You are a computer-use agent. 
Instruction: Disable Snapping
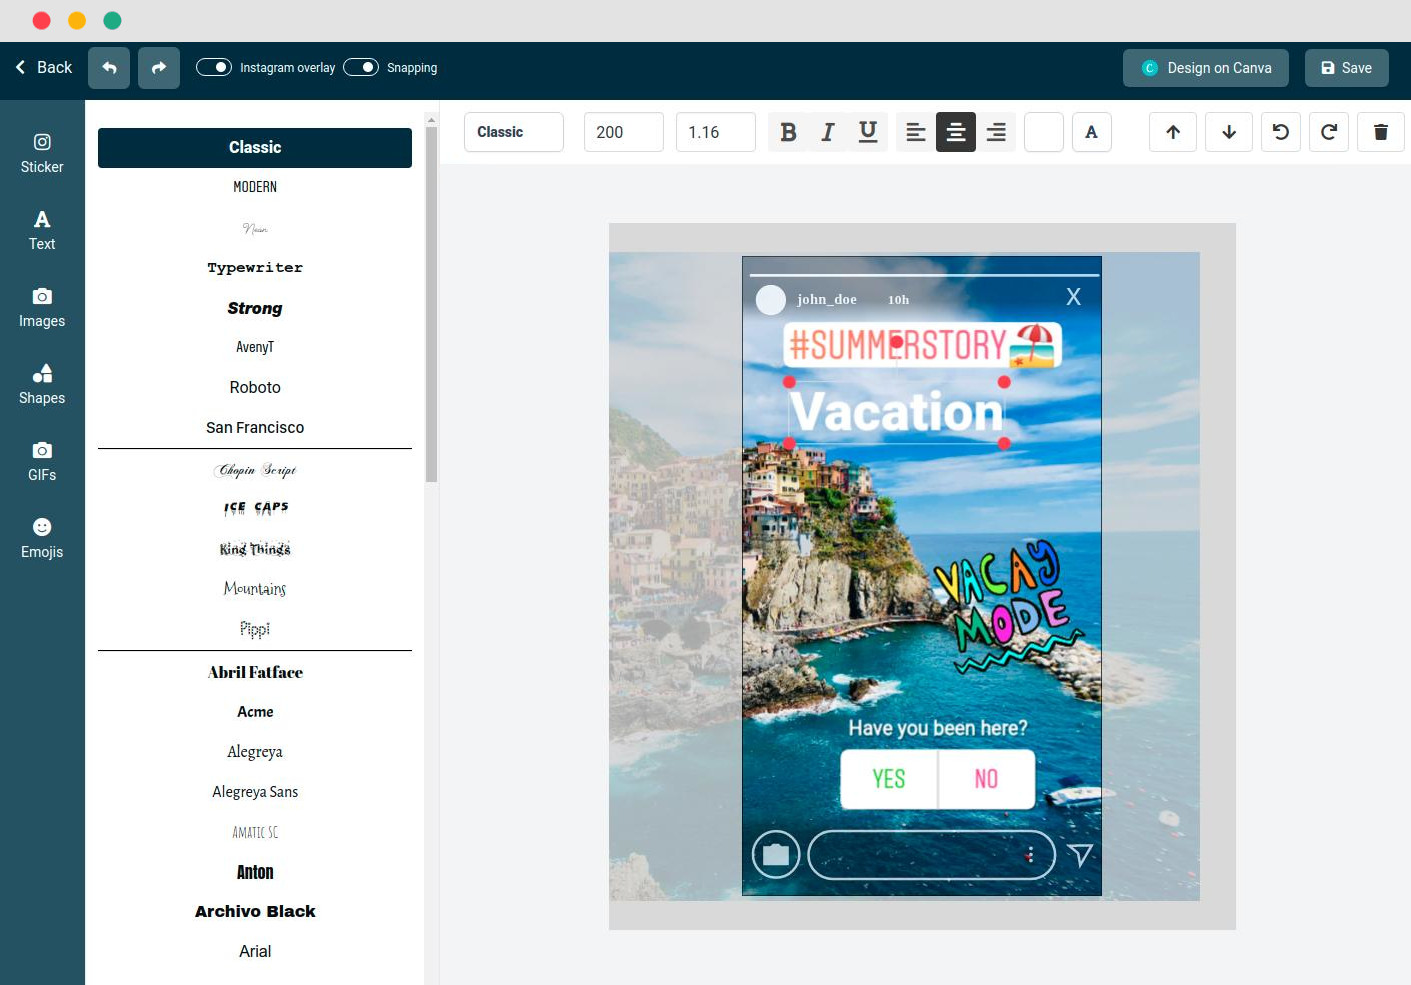click(361, 67)
